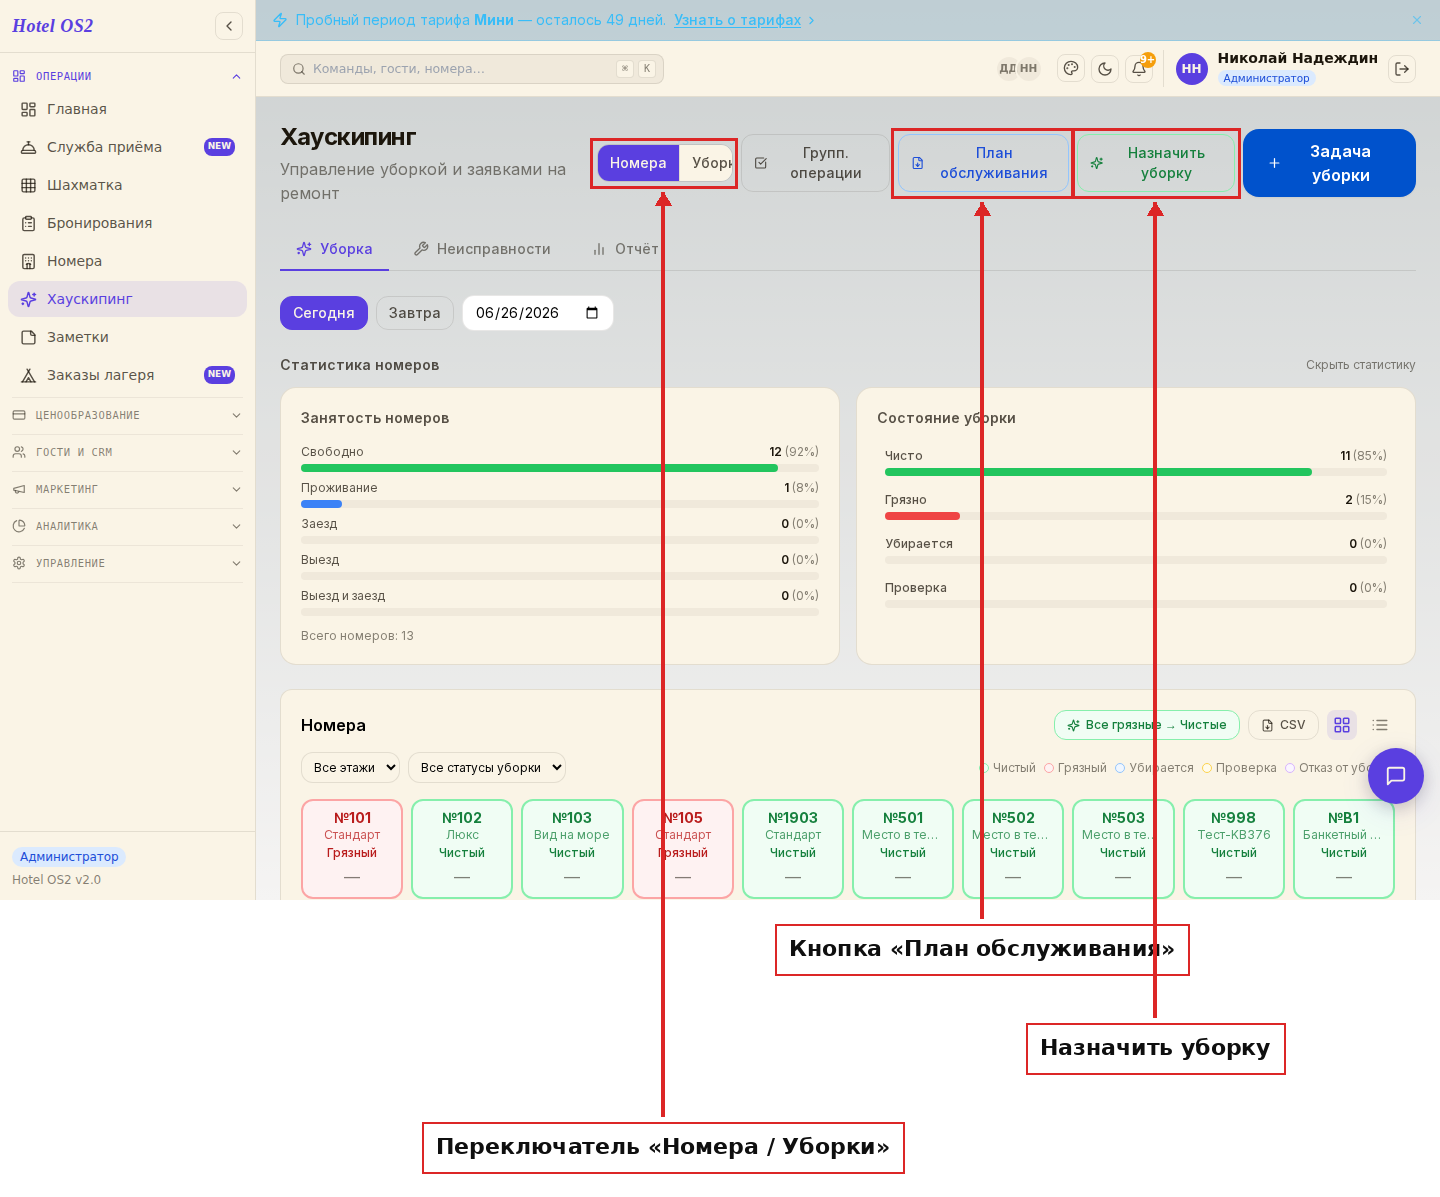1440x1197 pixels.
Task: Switch rooms to list view icon
Action: pos(1380,725)
